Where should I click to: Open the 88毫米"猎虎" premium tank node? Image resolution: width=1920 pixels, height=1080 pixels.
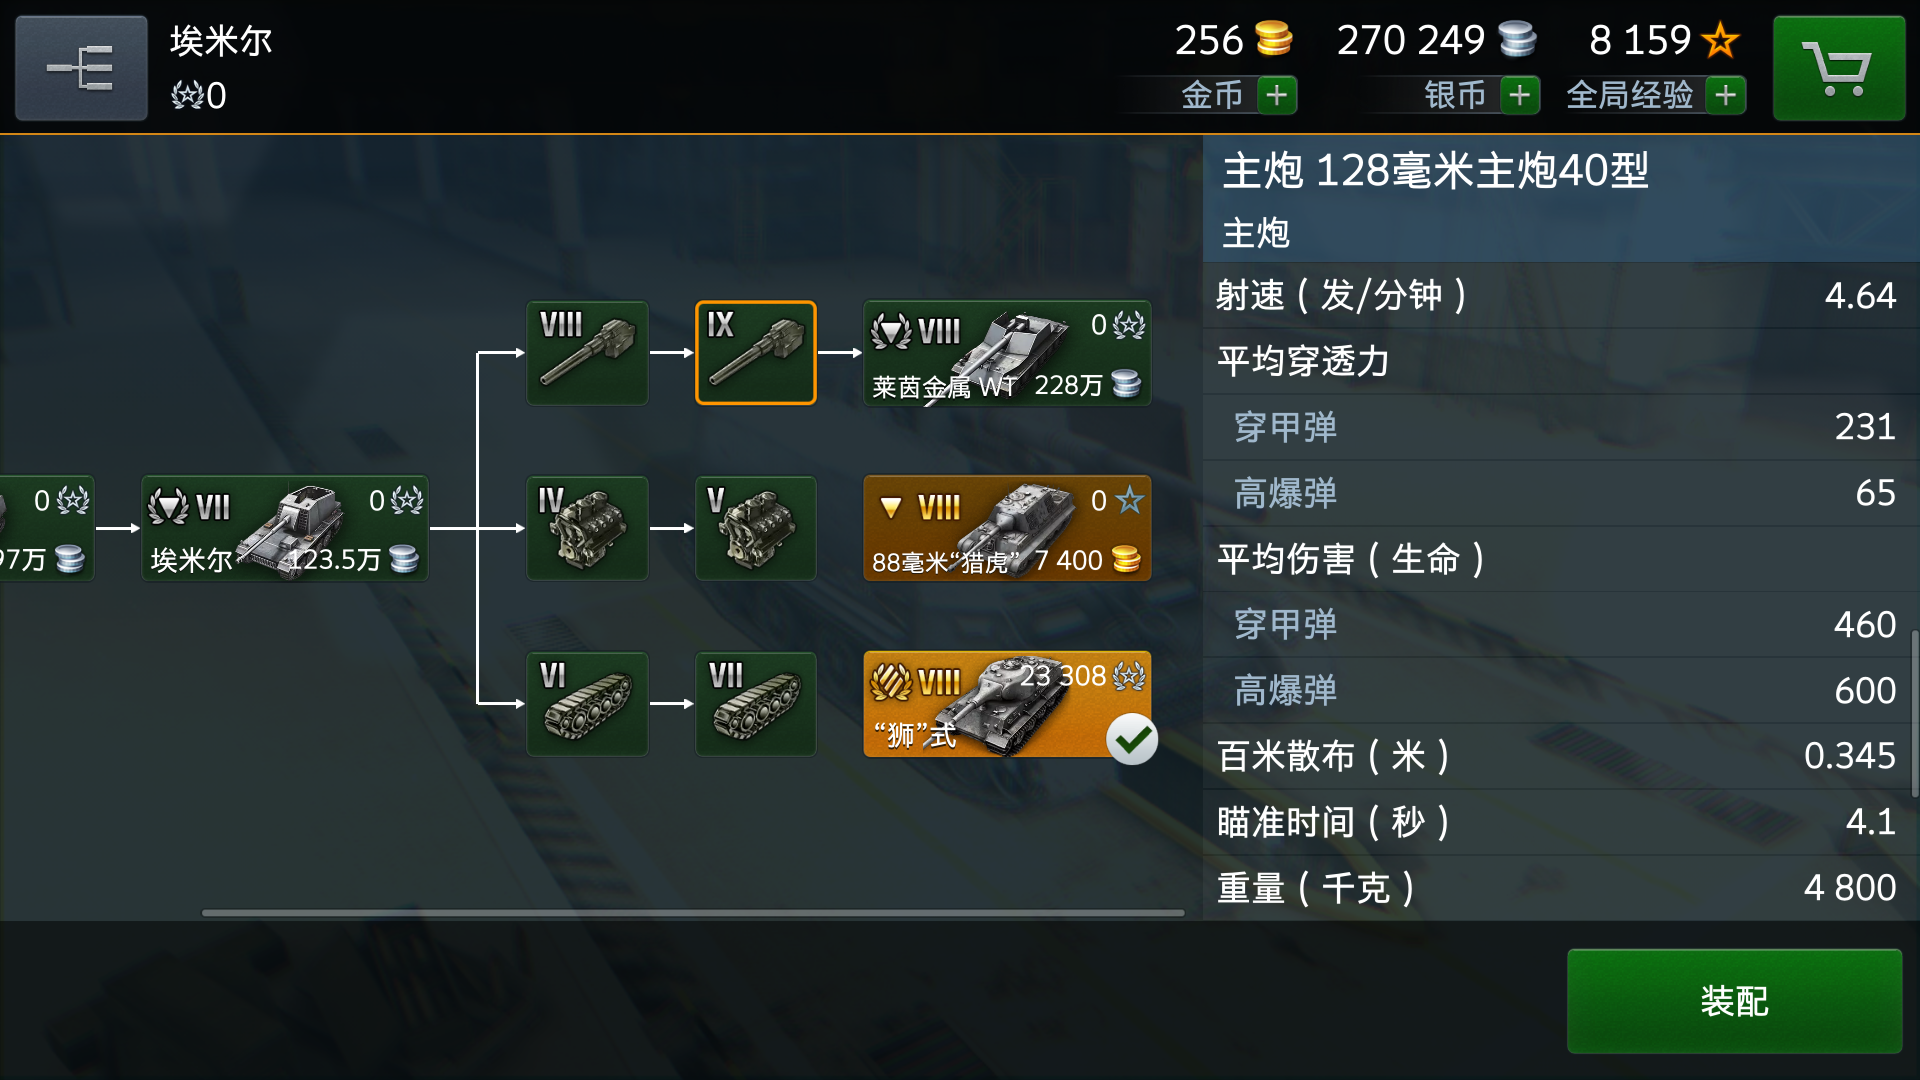click(1007, 528)
